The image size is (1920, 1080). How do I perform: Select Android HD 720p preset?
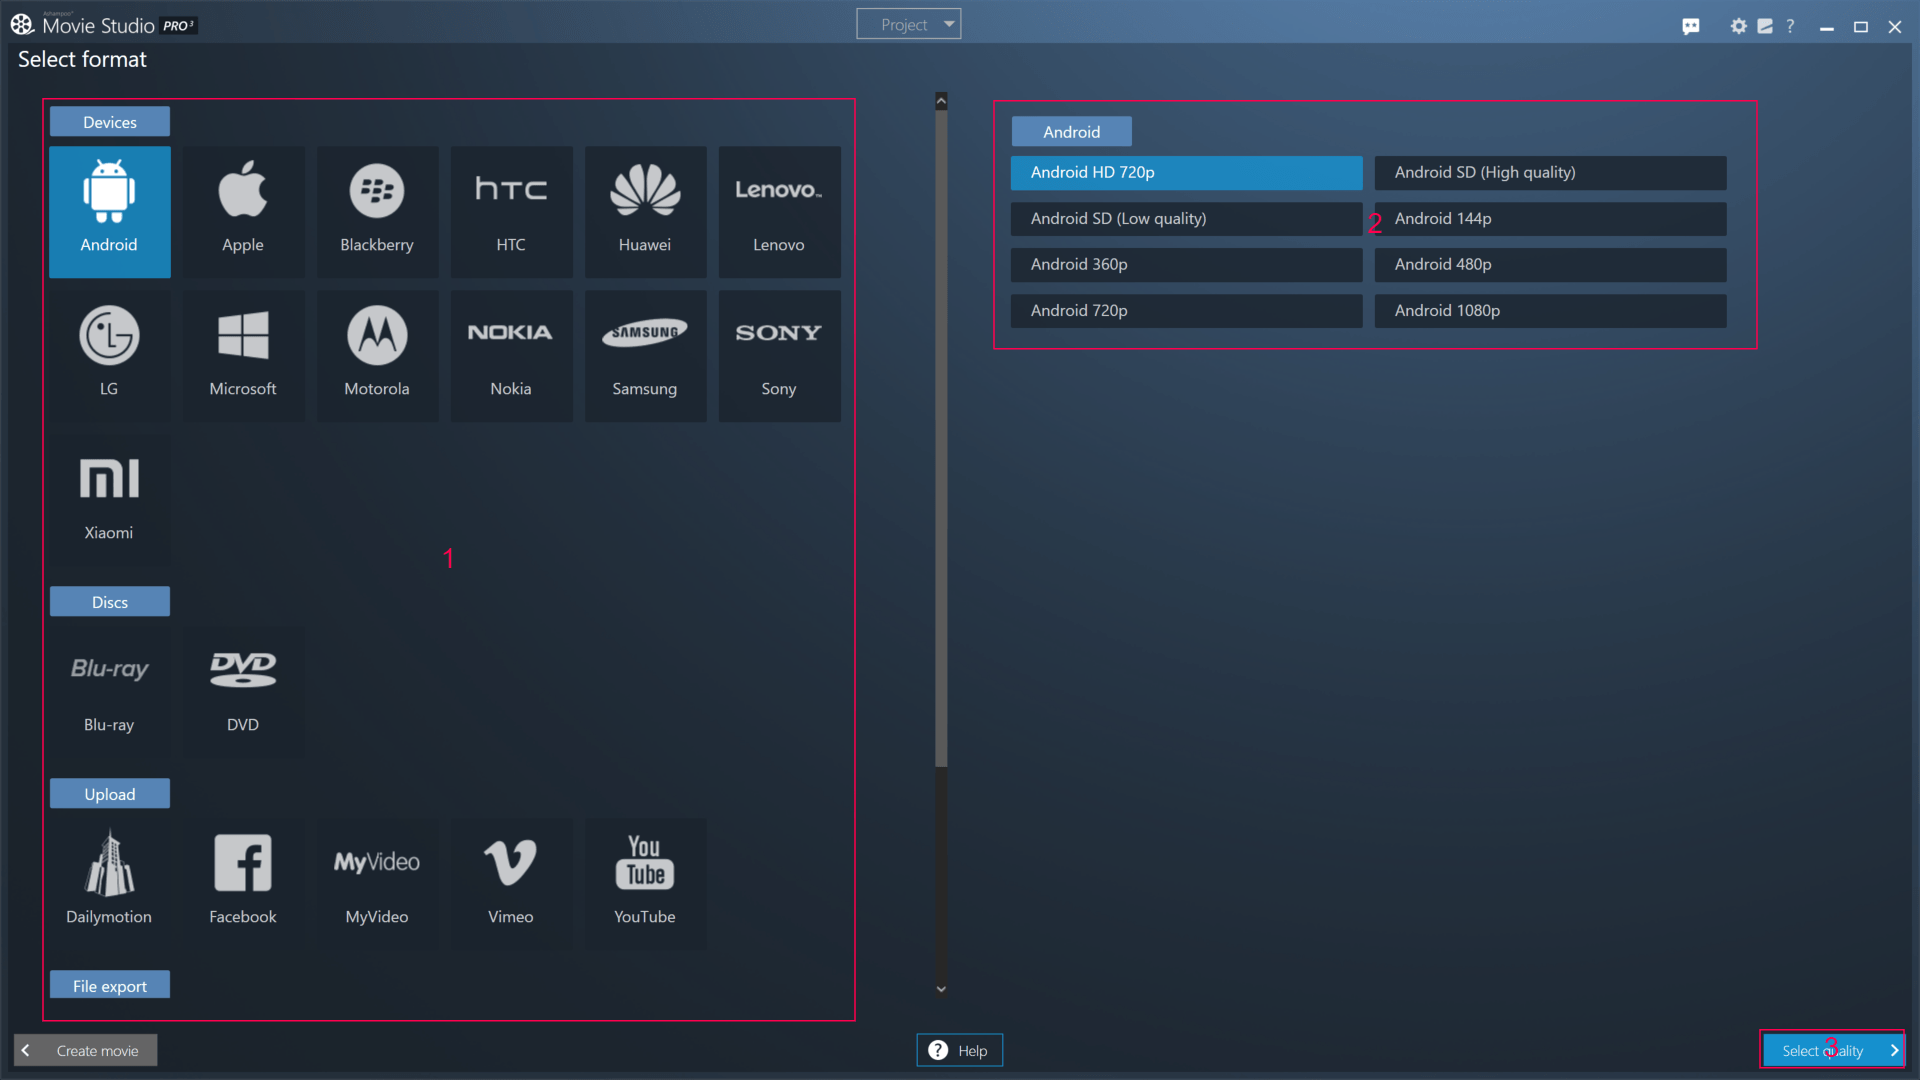click(1186, 172)
